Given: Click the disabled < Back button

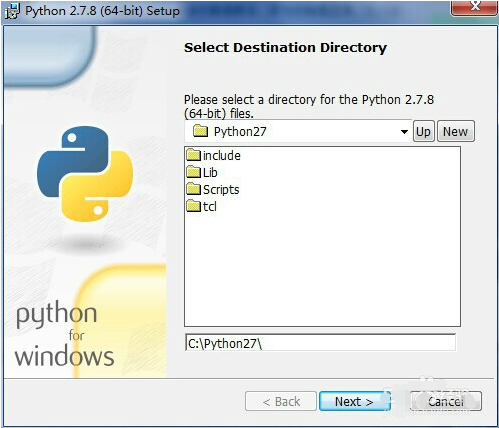Looking at the screenshot, I should [281, 401].
